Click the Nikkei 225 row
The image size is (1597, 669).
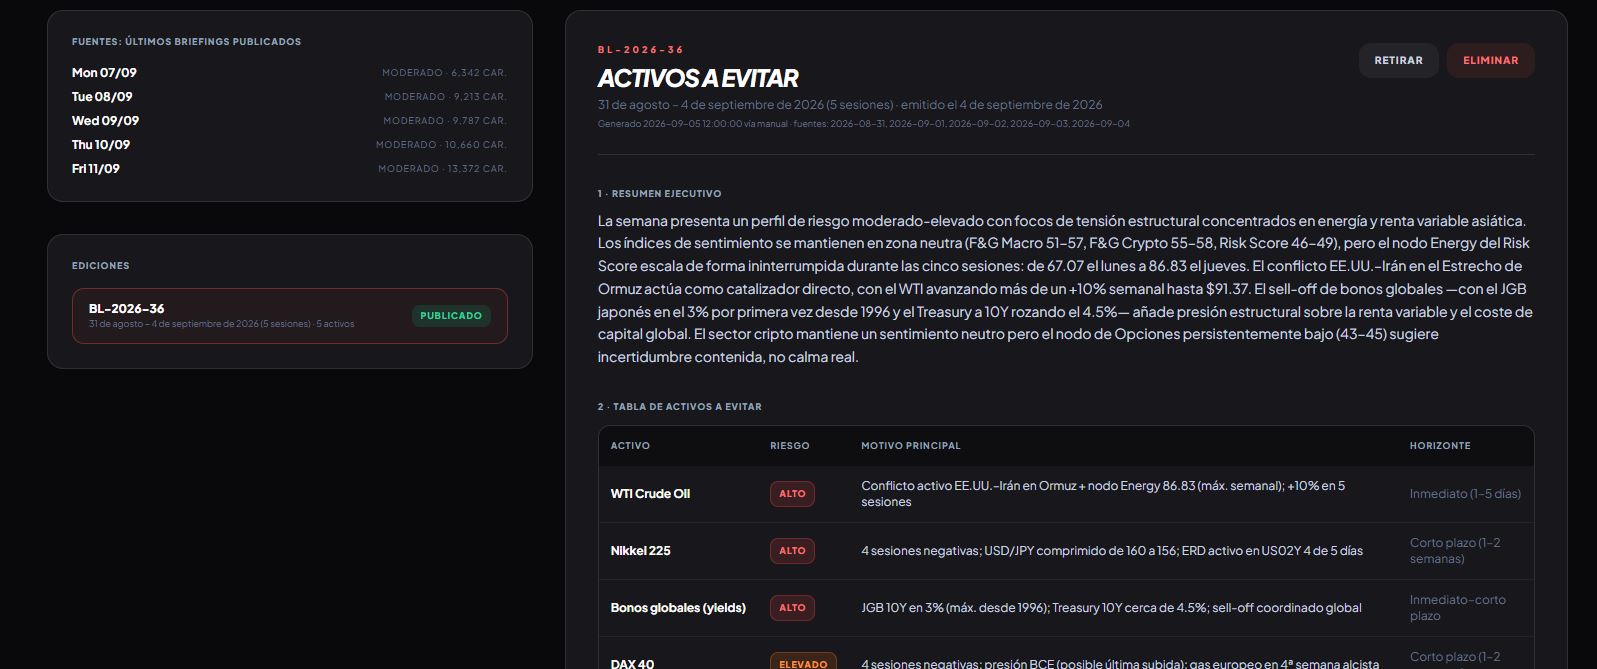click(1066, 551)
